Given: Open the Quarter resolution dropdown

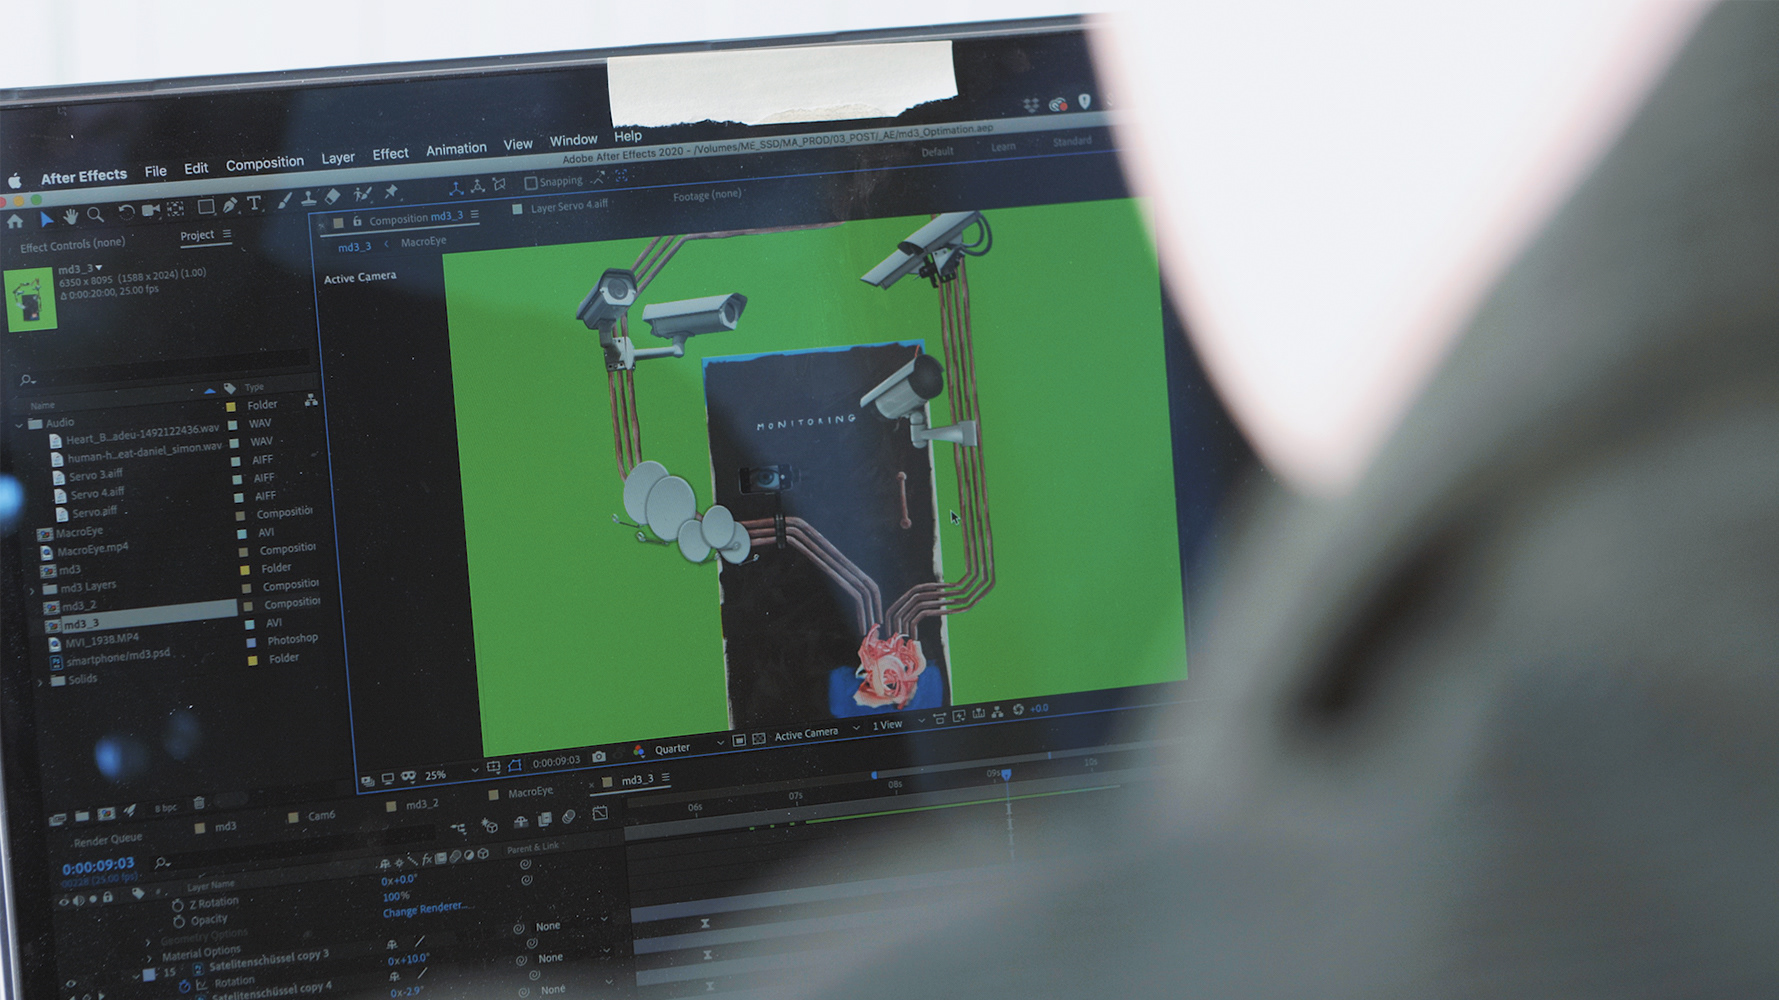Looking at the screenshot, I should (688, 747).
